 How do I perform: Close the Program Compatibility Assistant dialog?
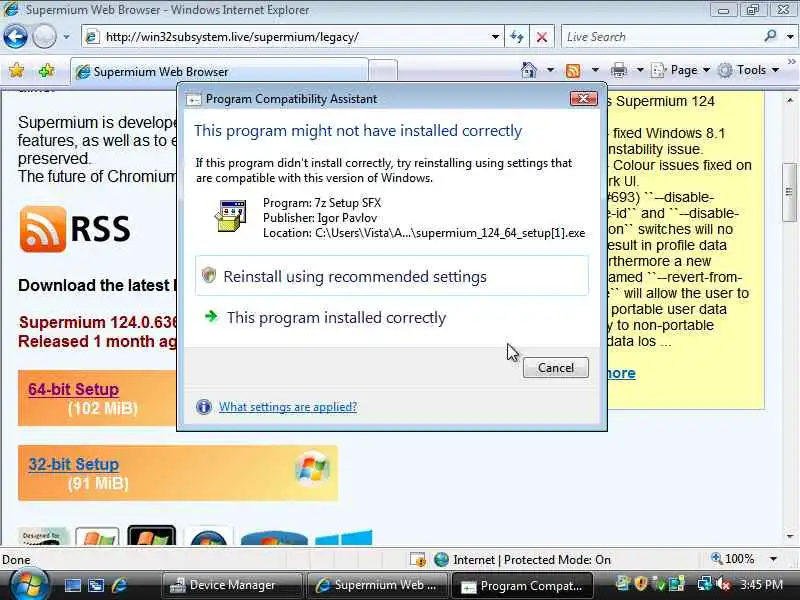(x=584, y=98)
